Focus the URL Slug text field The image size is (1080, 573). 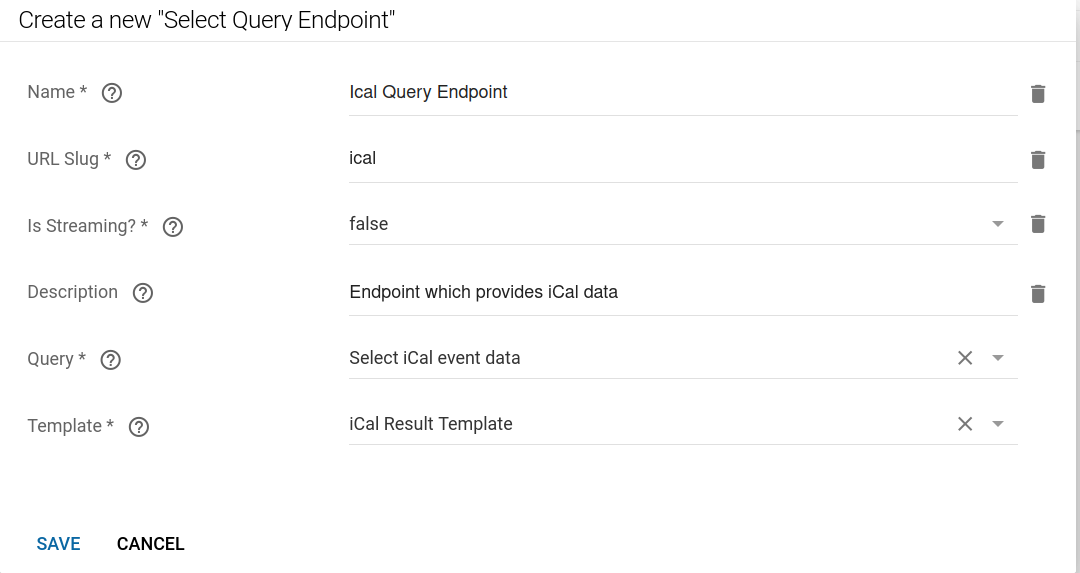pyautogui.click(x=680, y=159)
